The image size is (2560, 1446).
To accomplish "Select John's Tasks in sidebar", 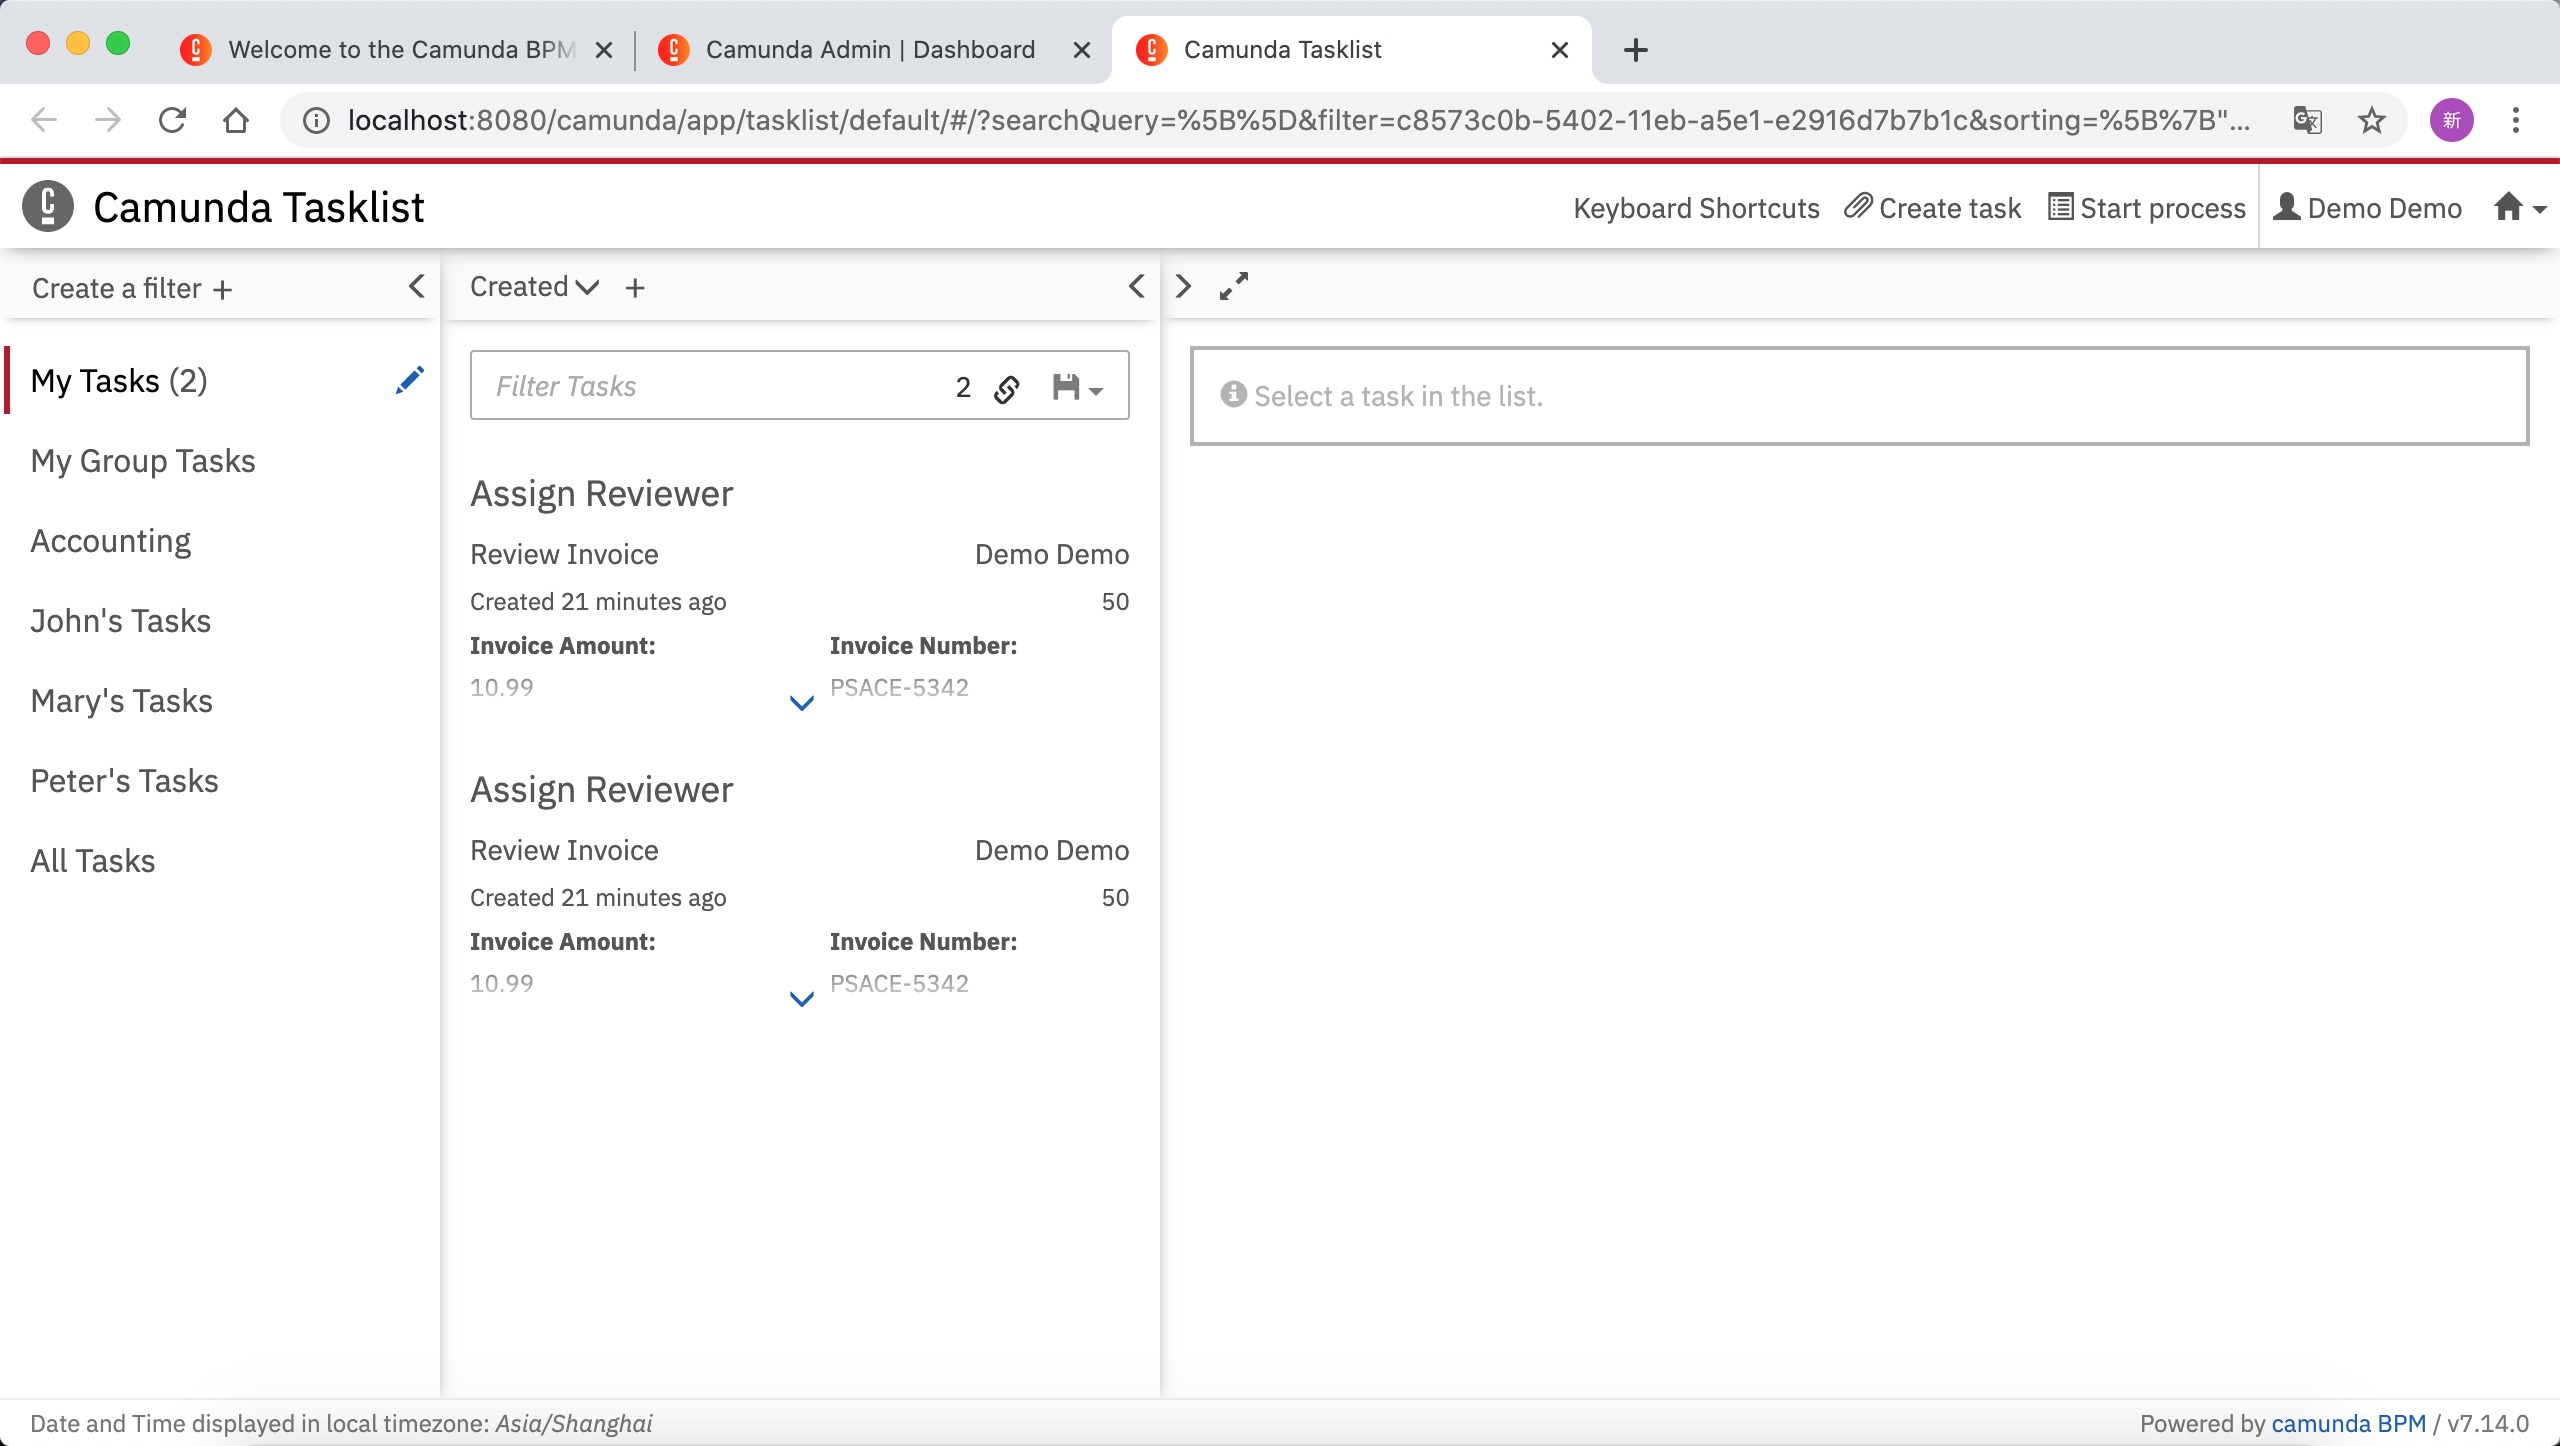I will tap(121, 619).
